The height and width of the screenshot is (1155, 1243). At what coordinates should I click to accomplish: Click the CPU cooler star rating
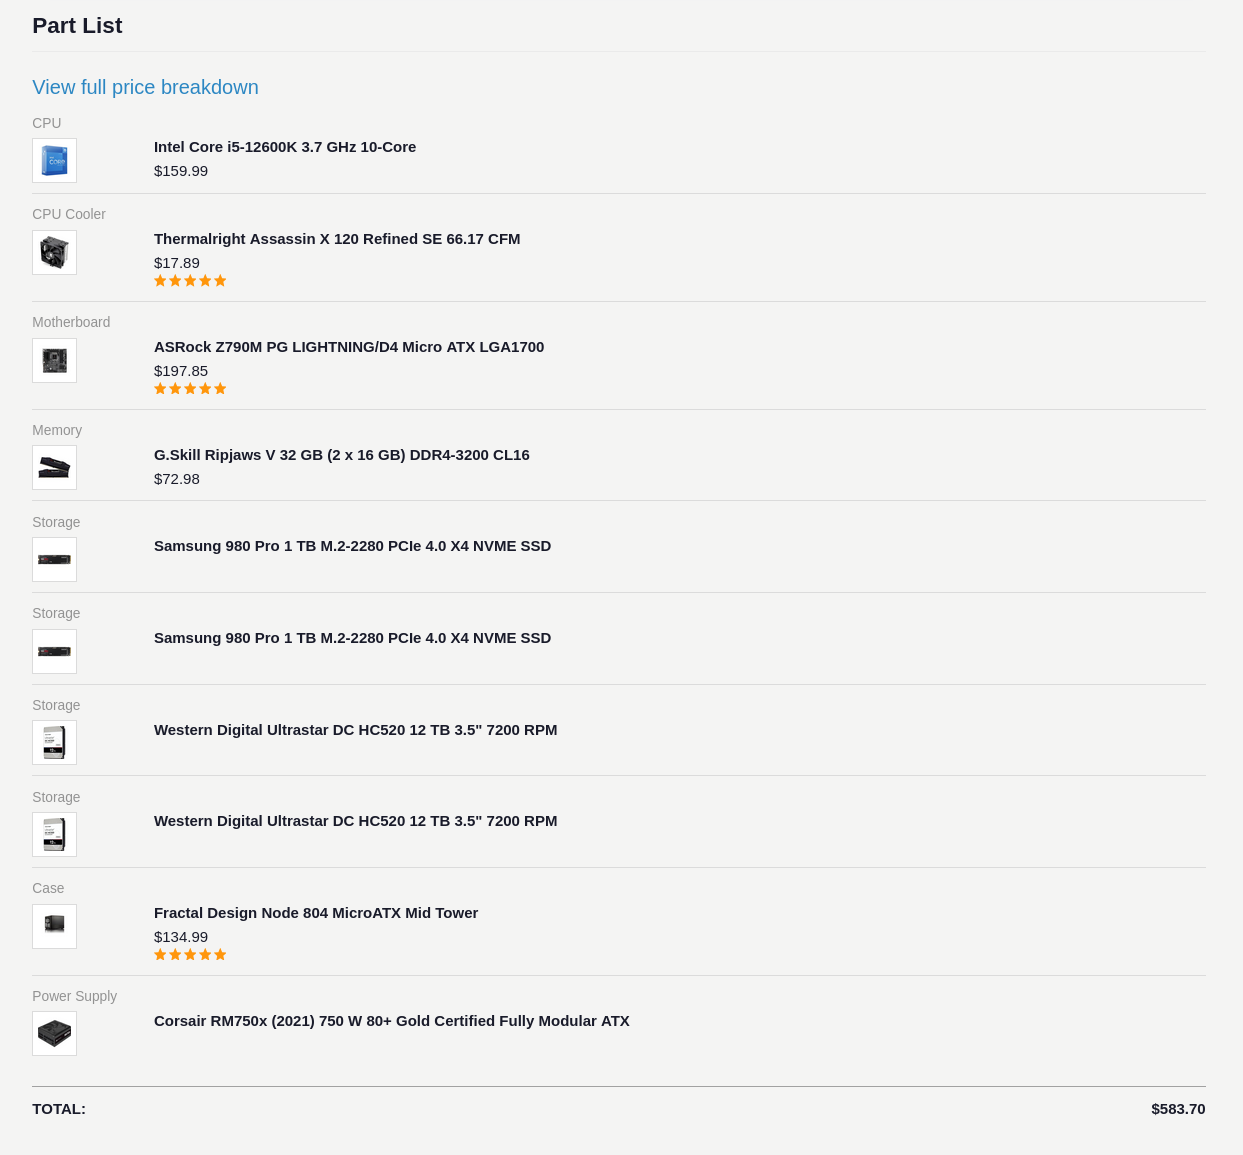tap(190, 281)
